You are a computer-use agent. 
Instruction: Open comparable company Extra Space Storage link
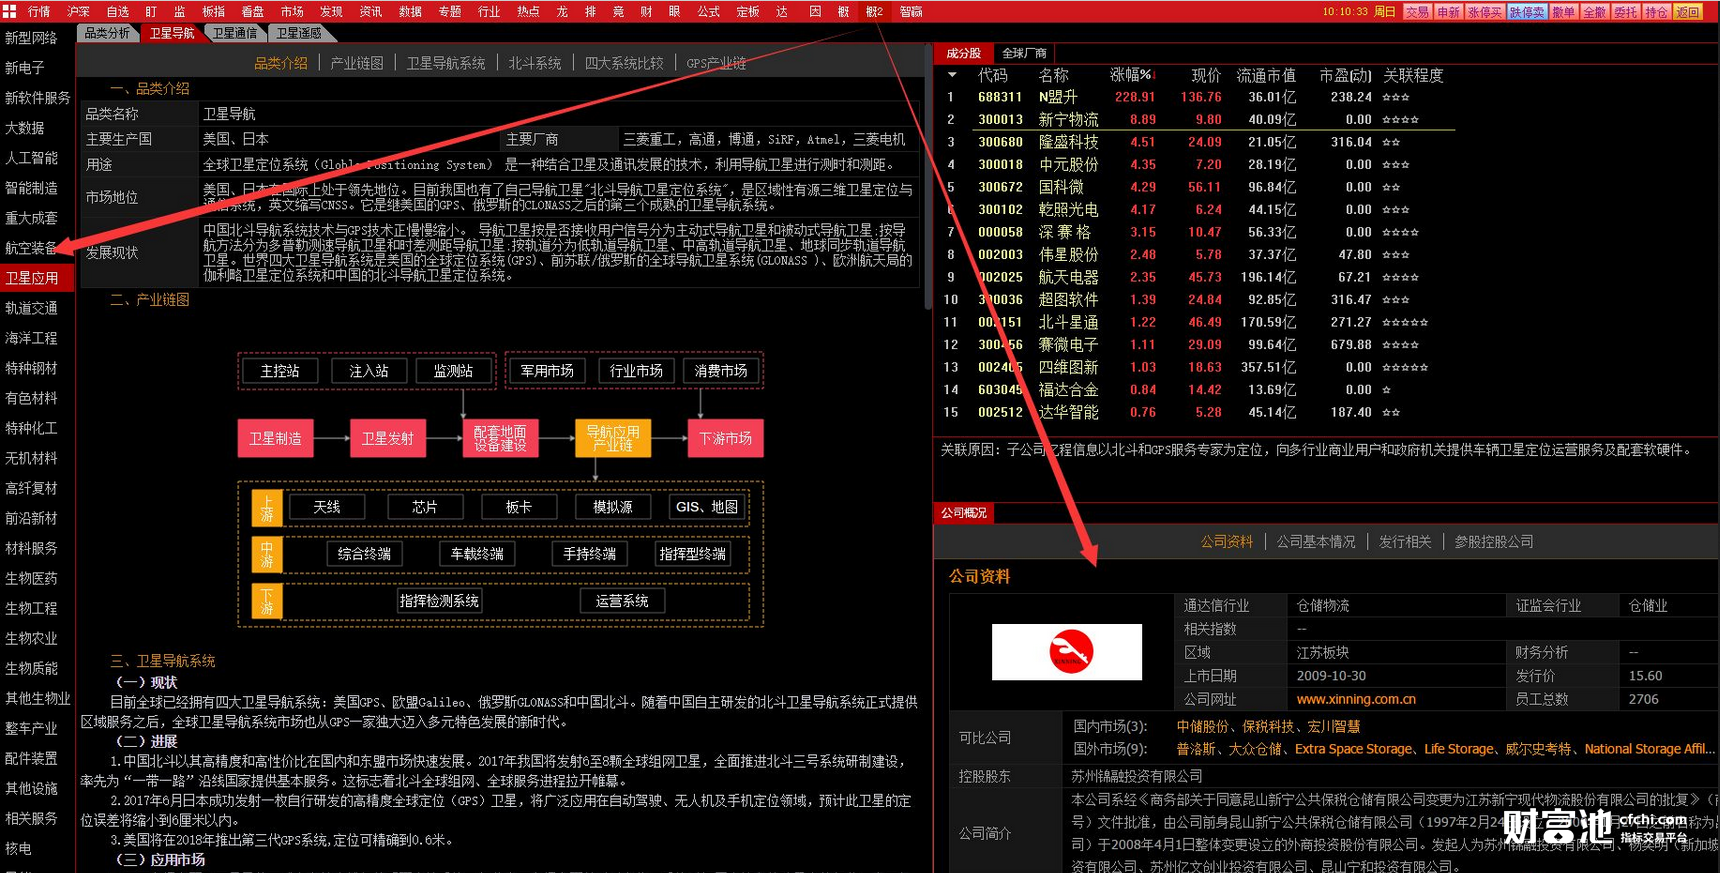pos(1354,749)
